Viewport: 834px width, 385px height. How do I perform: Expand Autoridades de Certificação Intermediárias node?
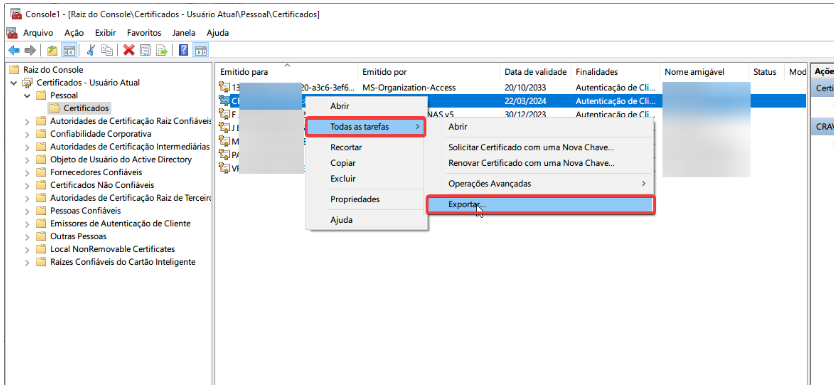pos(27,147)
